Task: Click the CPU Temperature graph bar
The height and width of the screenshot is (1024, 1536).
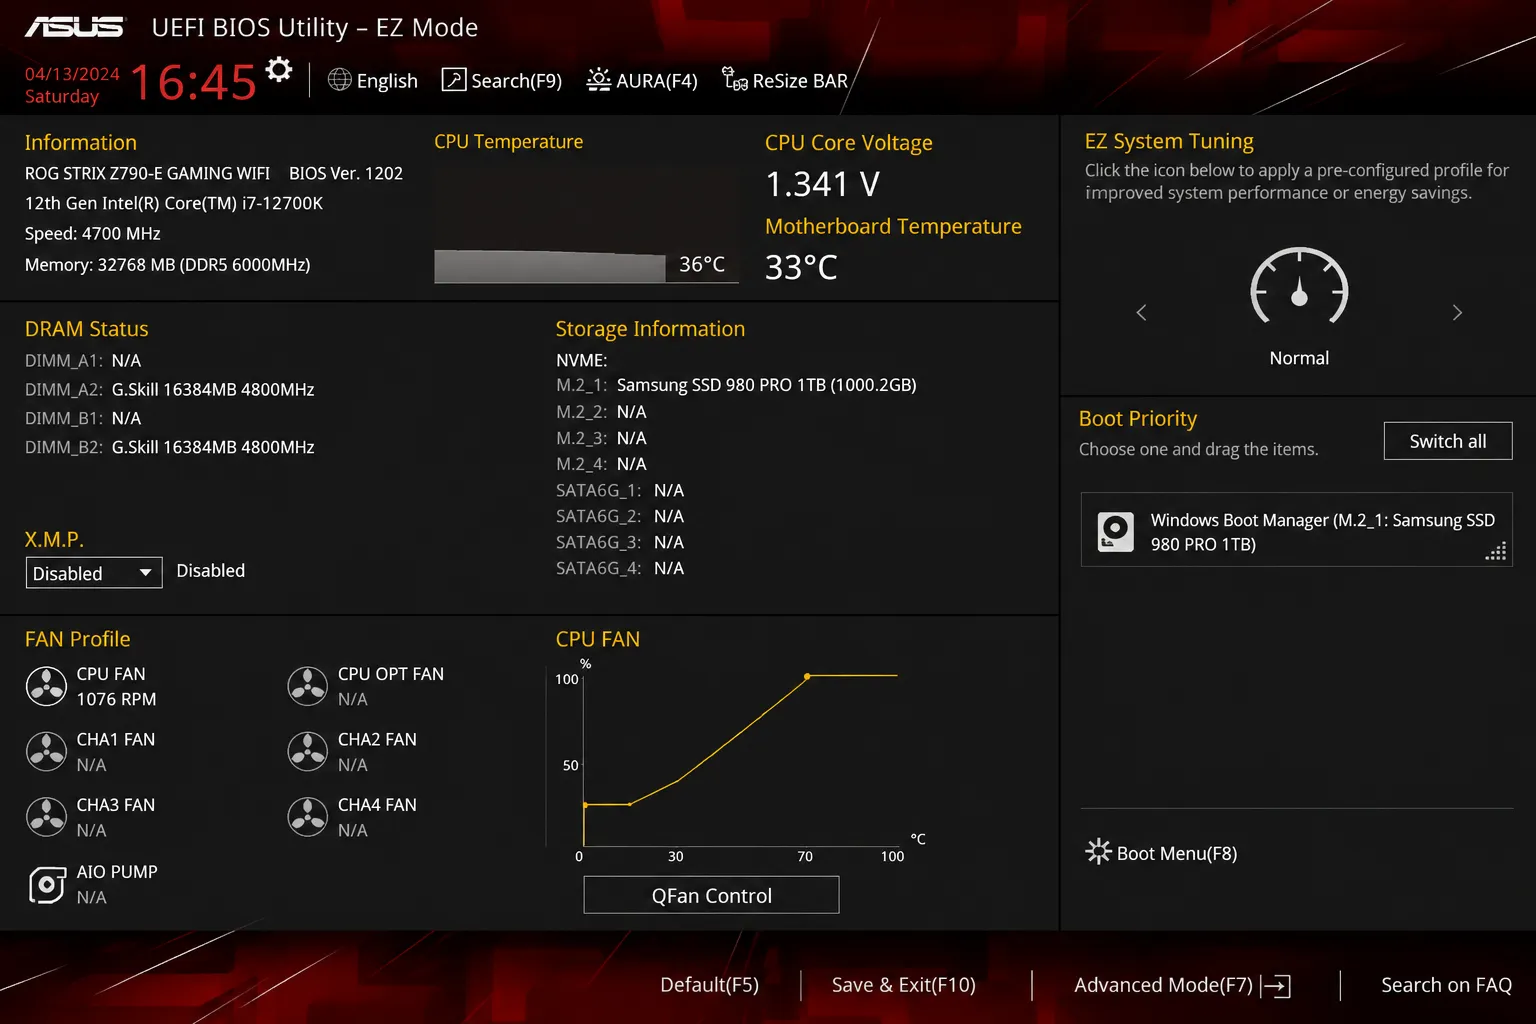Action: pyautogui.click(x=550, y=266)
